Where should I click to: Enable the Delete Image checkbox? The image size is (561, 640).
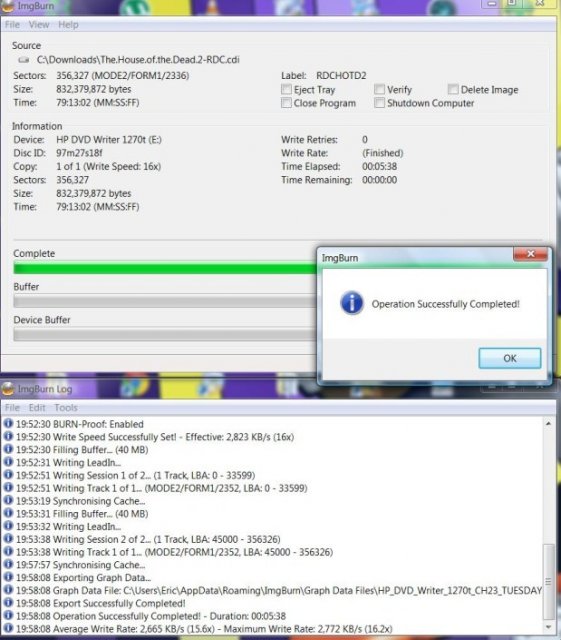[x=453, y=89]
